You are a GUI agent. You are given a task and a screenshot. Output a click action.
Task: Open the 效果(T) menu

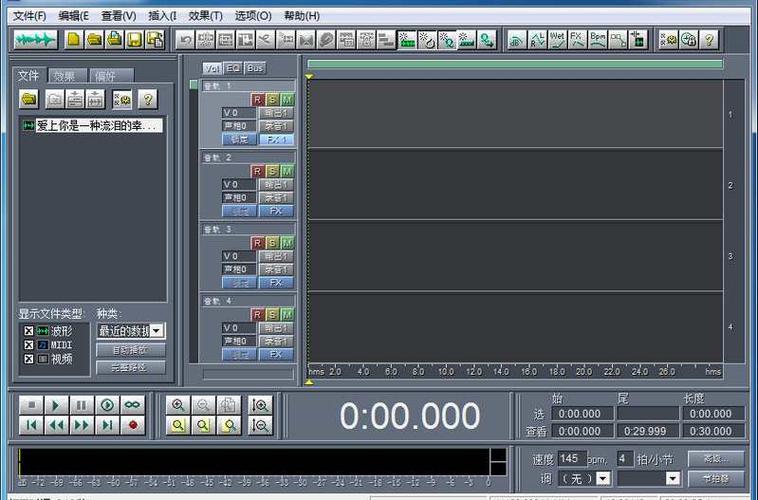point(205,16)
